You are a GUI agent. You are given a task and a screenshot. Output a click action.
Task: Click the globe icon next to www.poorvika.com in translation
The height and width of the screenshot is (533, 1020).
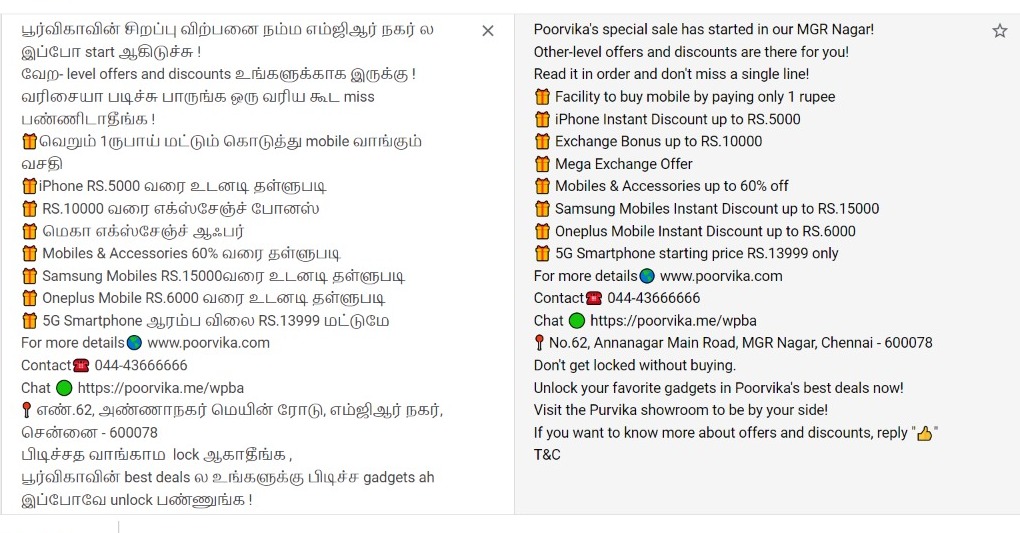click(647, 276)
